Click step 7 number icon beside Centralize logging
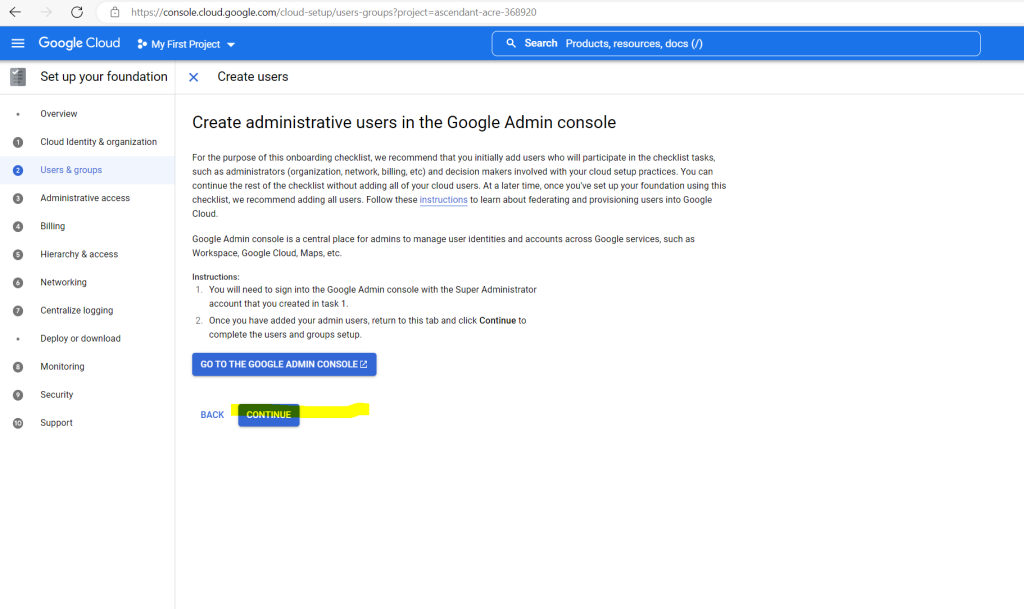1024x609 pixels. pyautogui.click(x=18, y=311)
